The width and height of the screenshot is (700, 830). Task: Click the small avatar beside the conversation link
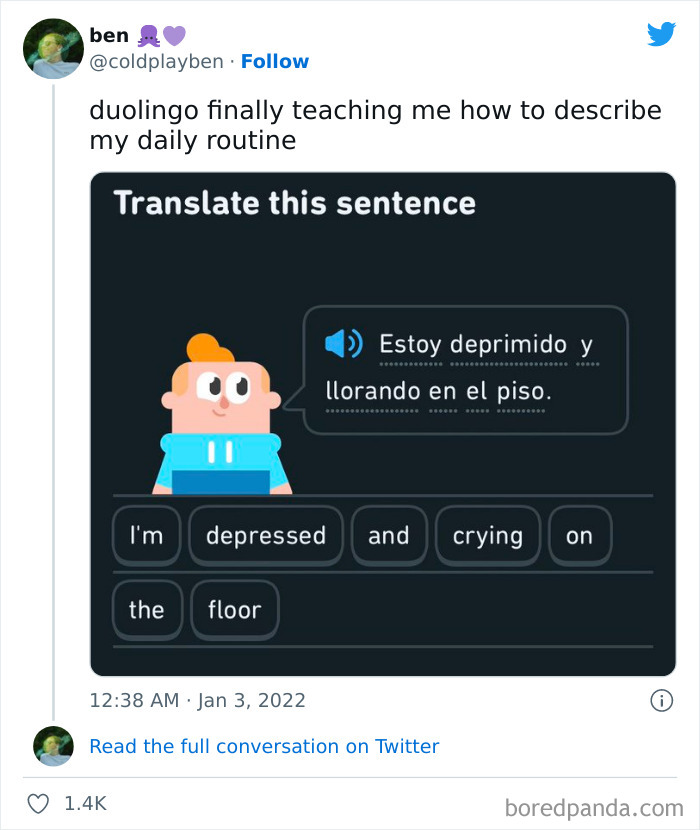52,746
